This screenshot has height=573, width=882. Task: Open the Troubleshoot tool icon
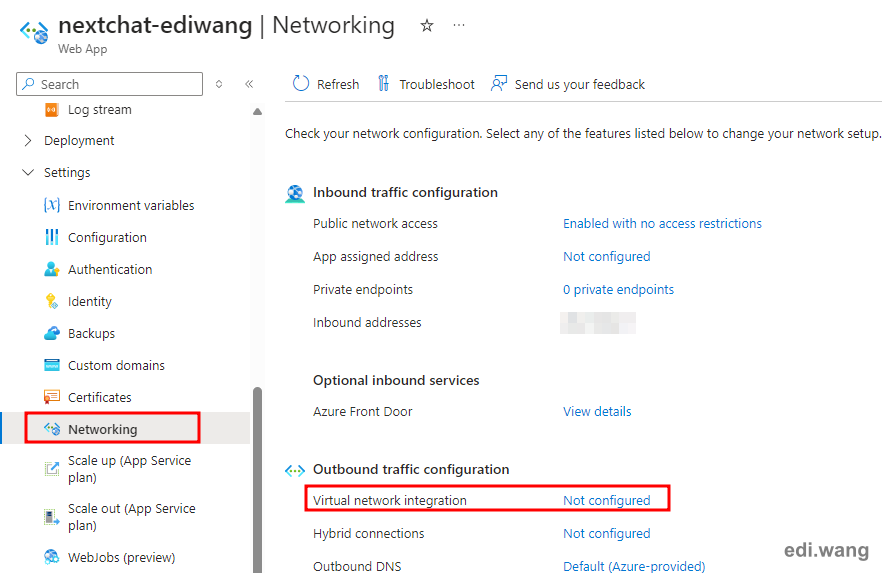(384, 84)
